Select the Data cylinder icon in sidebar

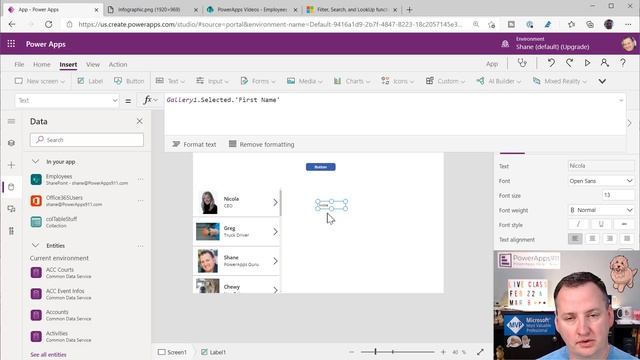tap(11, 187)
